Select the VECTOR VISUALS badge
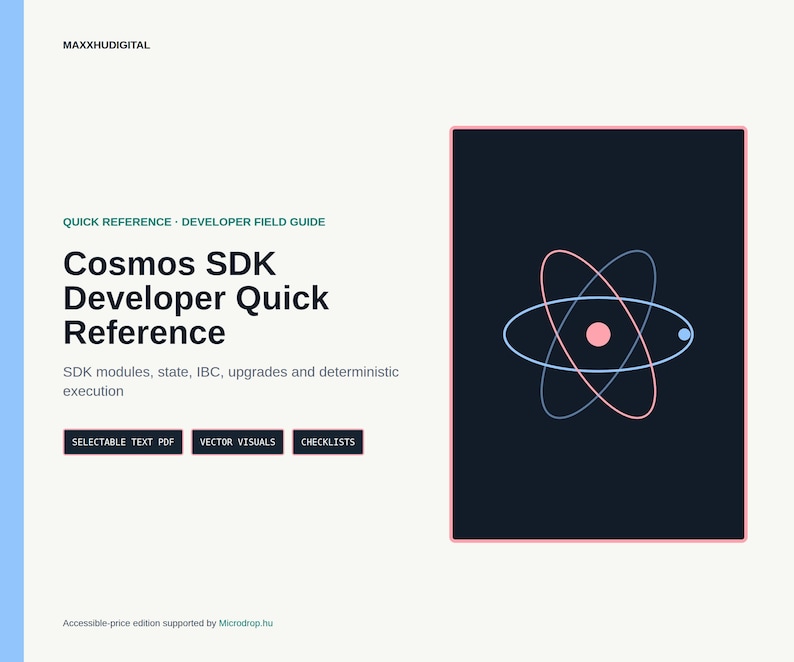This screenshot has height=662, width=794. 237,442
